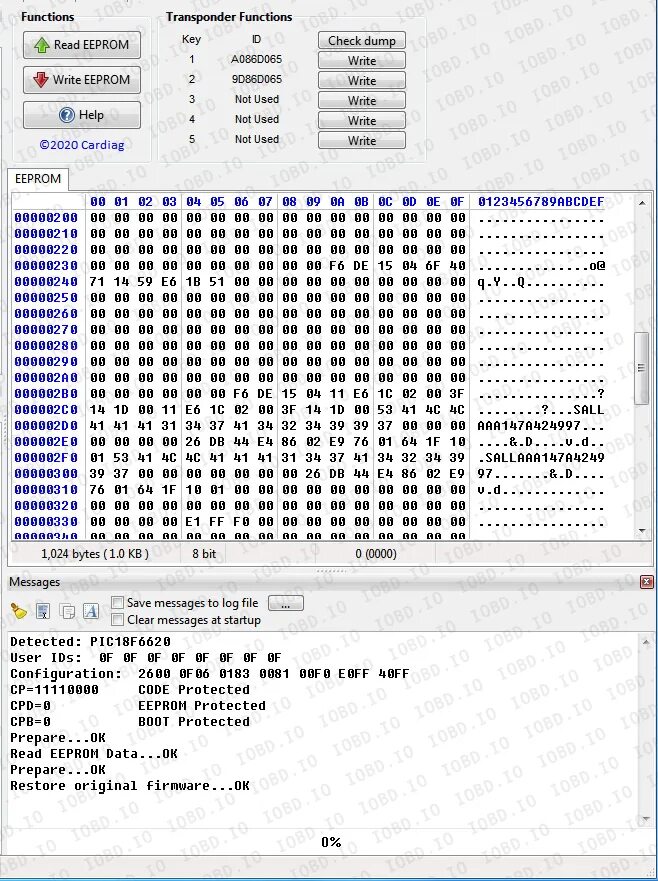Viewport: 658px width, 881px height.
Task: Write transponder key 2 9D86D065
Action: pos(362,80)
